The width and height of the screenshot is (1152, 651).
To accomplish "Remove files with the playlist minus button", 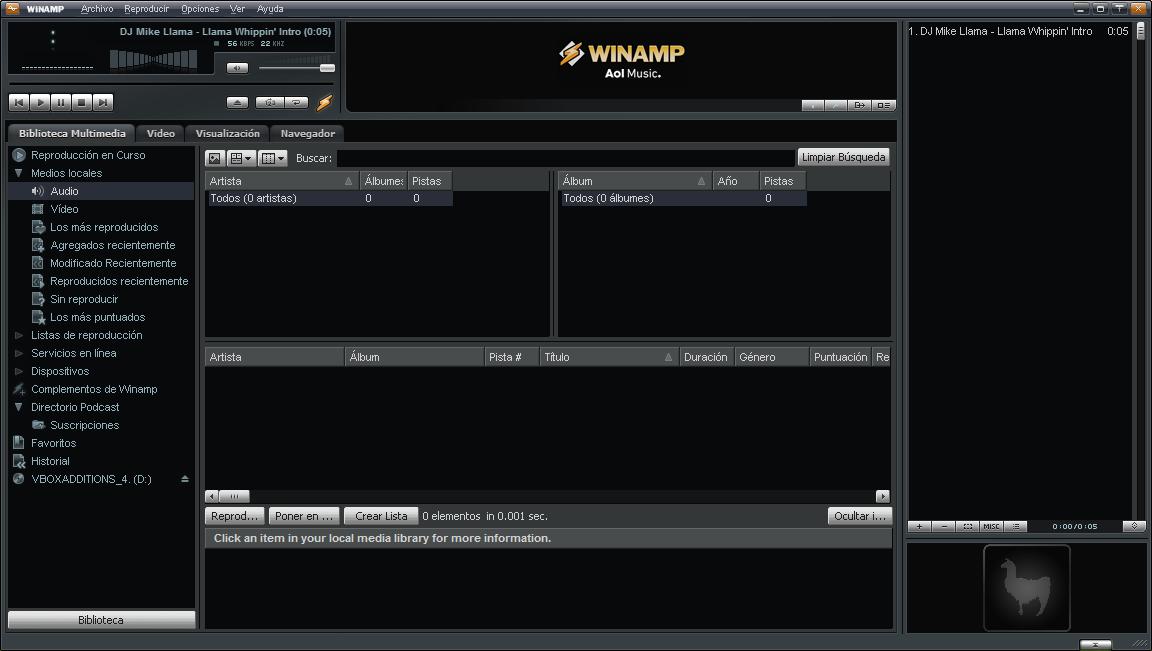I will pos(943,526).
